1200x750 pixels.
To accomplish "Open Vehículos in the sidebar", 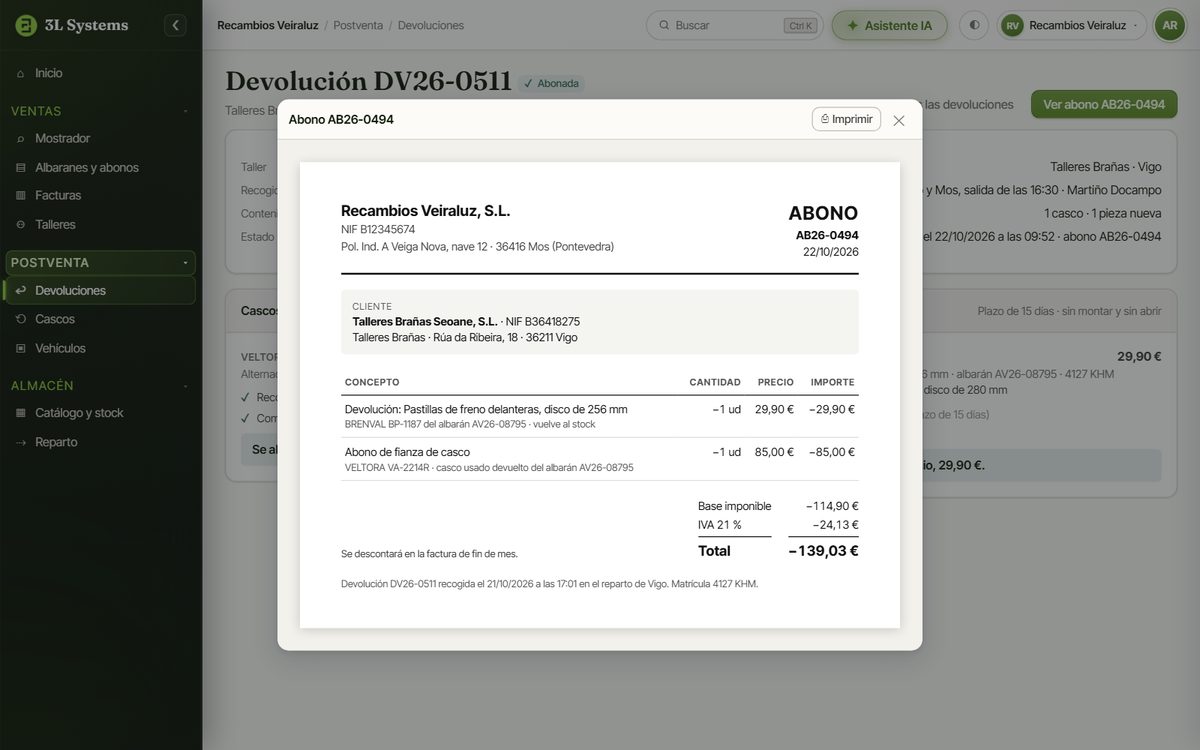I will pyautogui.click(x=101, y=348).
